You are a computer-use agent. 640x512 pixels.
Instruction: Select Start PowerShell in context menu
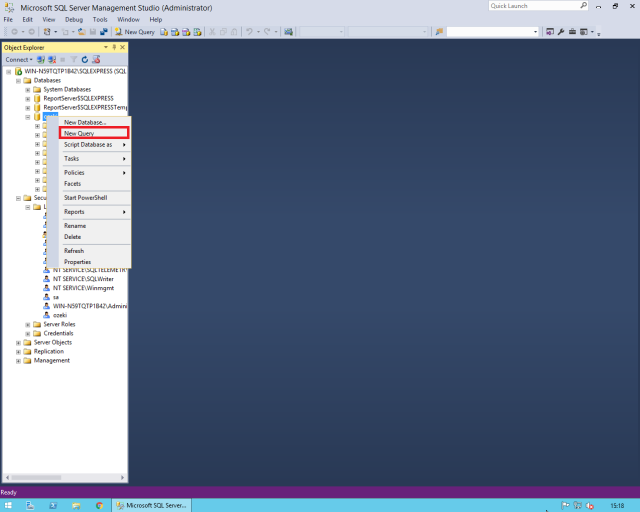[94, 198]
